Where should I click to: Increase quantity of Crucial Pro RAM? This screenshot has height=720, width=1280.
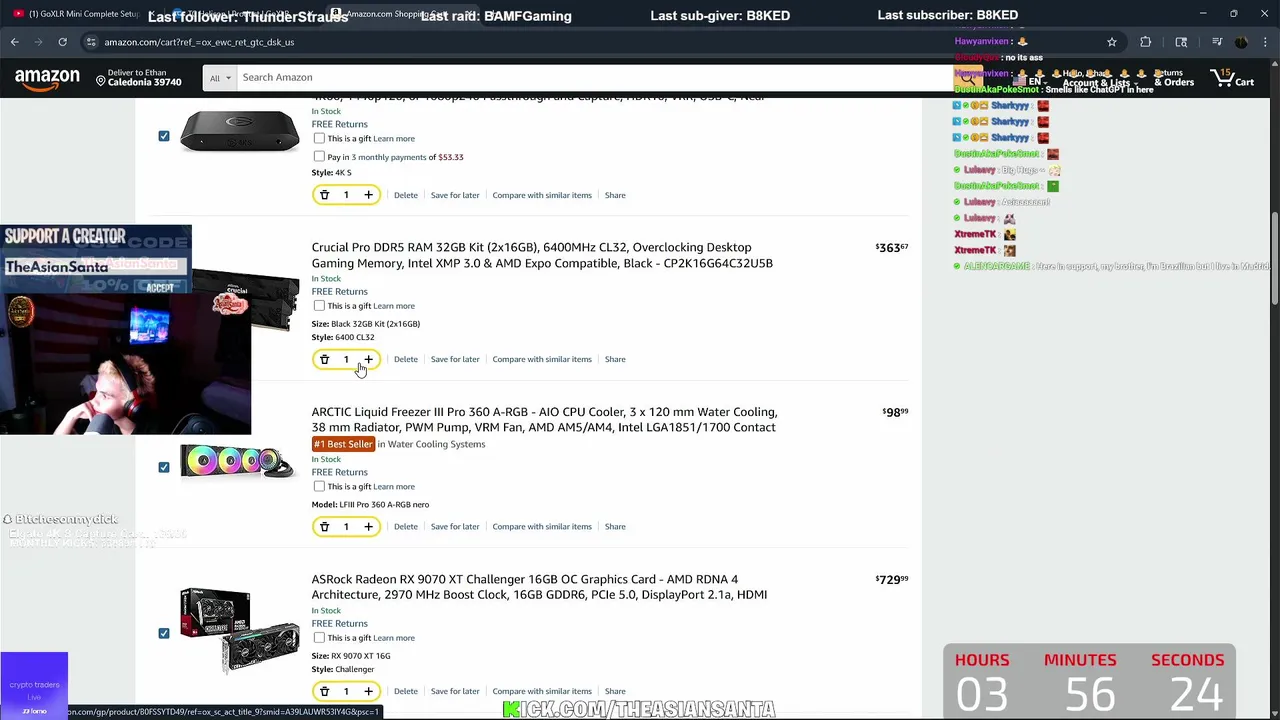pos(368,359)
